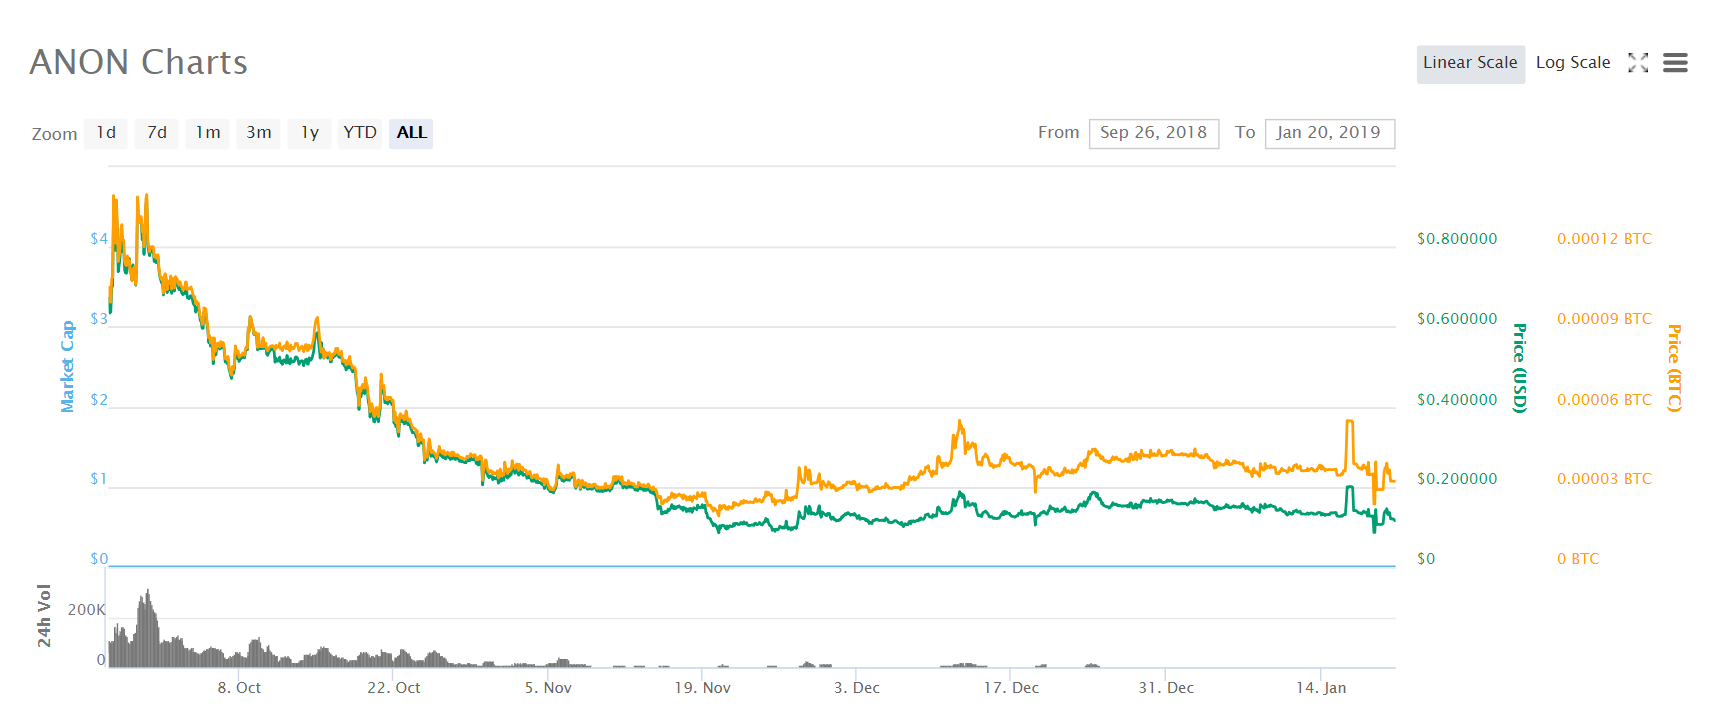Set zoom range to 7d
Screen dimensions: 1733x723
coord(157,133)
